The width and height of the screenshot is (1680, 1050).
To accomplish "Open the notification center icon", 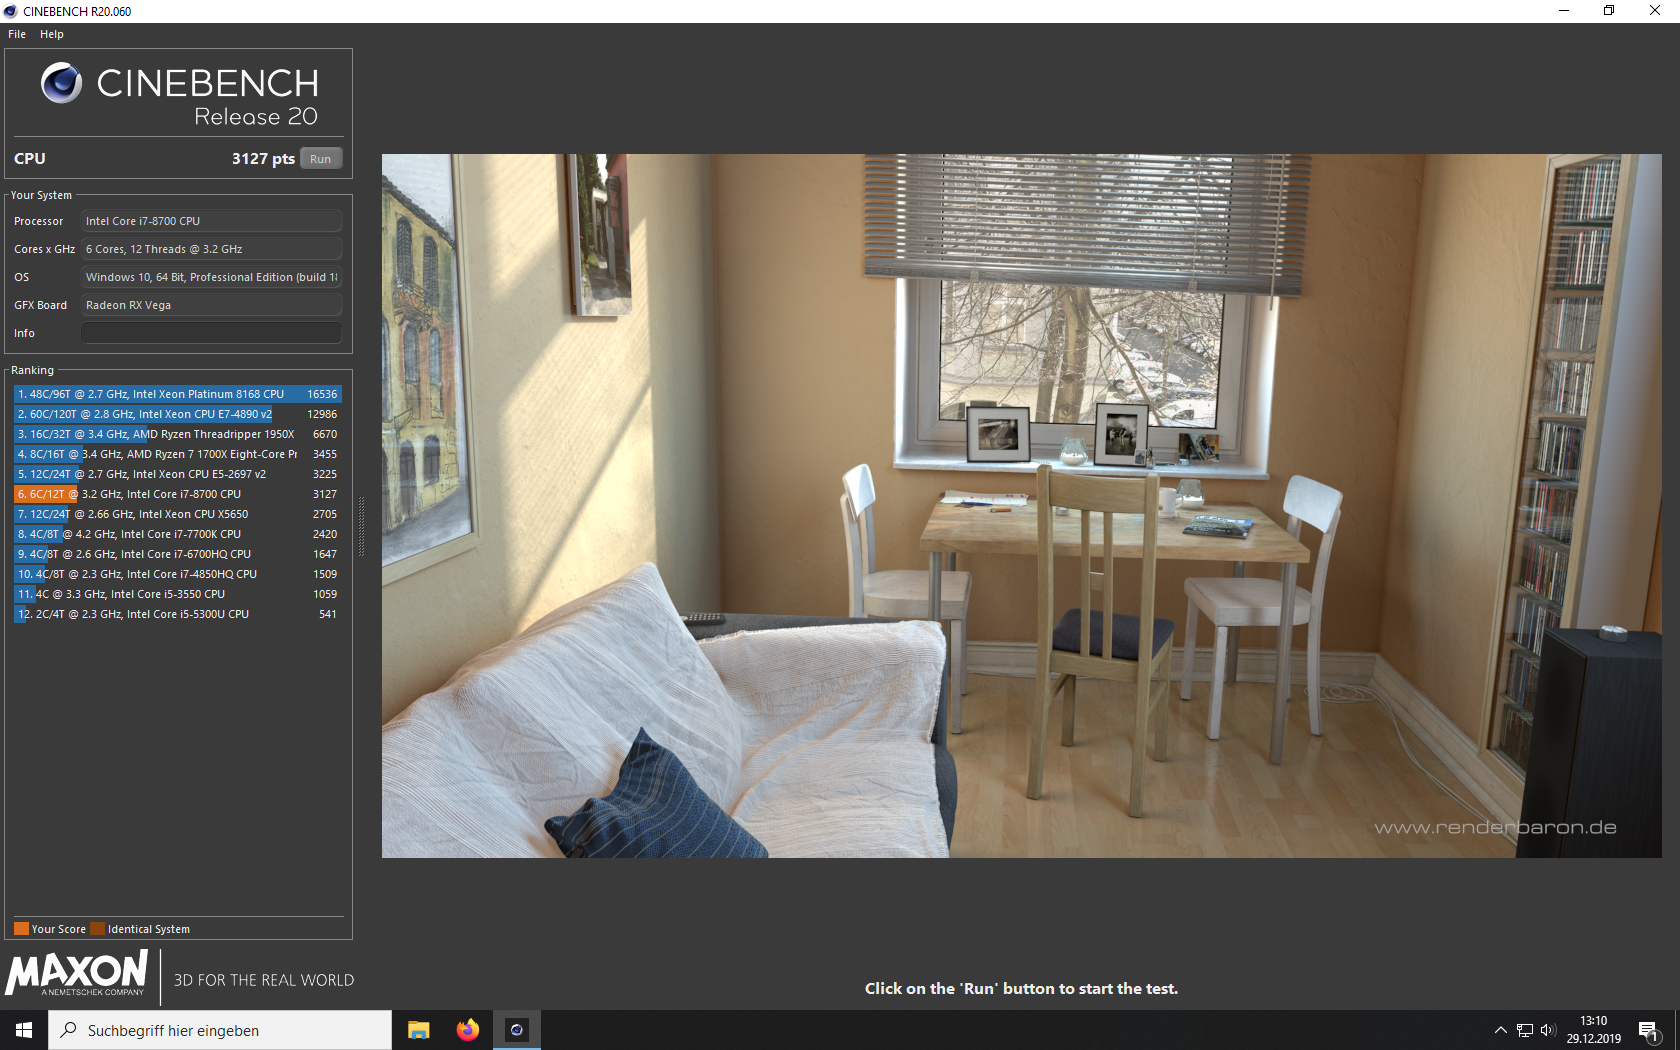I will click(x=1649, y=1030).
